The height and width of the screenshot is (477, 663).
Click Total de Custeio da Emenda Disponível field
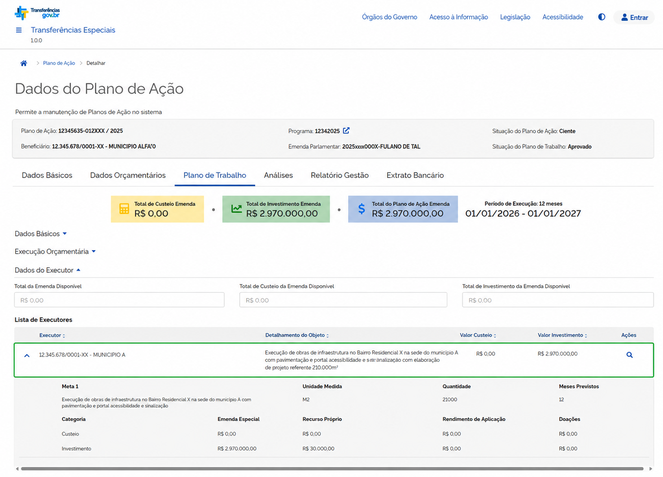pyautogui.click(x=343, y=300)
